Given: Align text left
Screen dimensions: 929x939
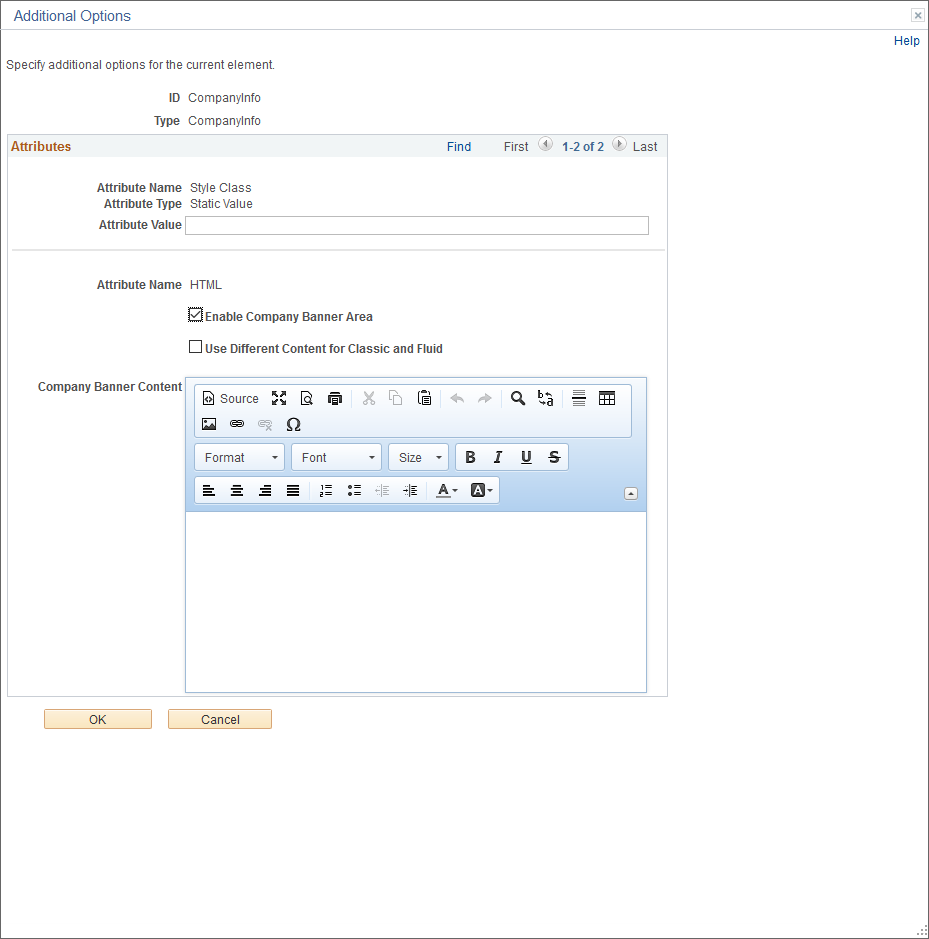Looking at the screenshot, I should [x=209, y=491].
